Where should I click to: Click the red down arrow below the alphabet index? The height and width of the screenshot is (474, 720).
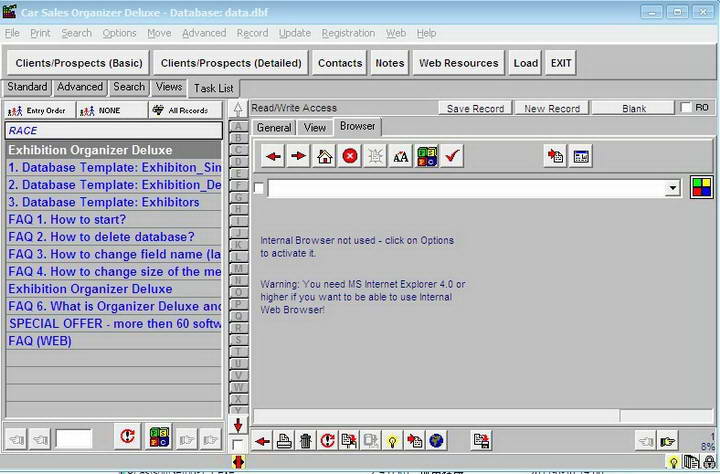pos(238,425)
